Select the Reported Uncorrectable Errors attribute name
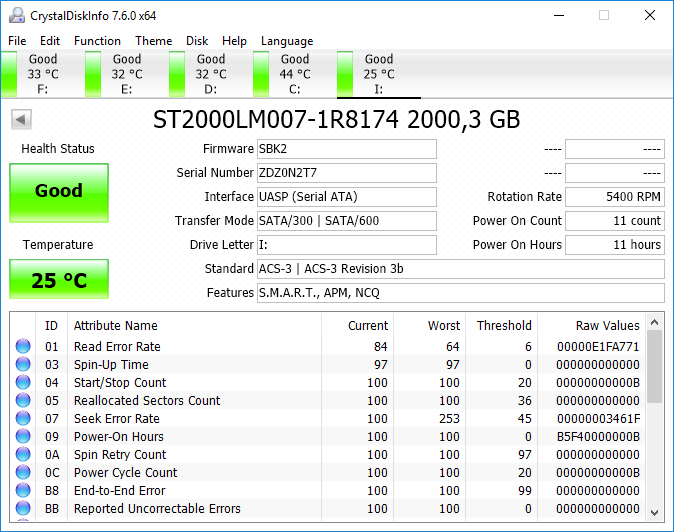Image resolution: width=674 pixels, height=532 pixels. pyautogui.click(x=157, y=509)
